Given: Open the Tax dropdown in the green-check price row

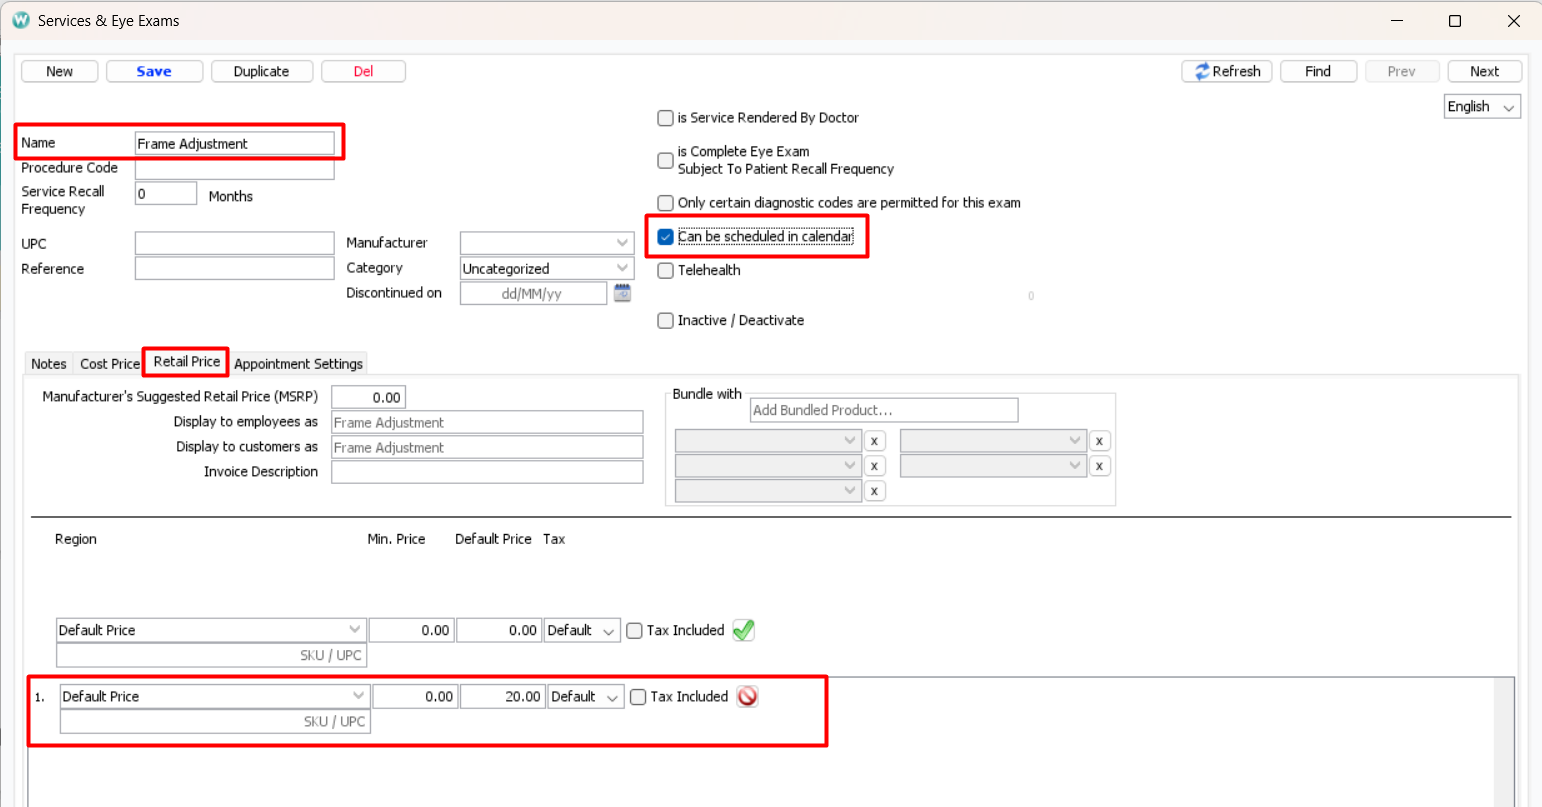Looking at the screenshot, I should 583,630.
